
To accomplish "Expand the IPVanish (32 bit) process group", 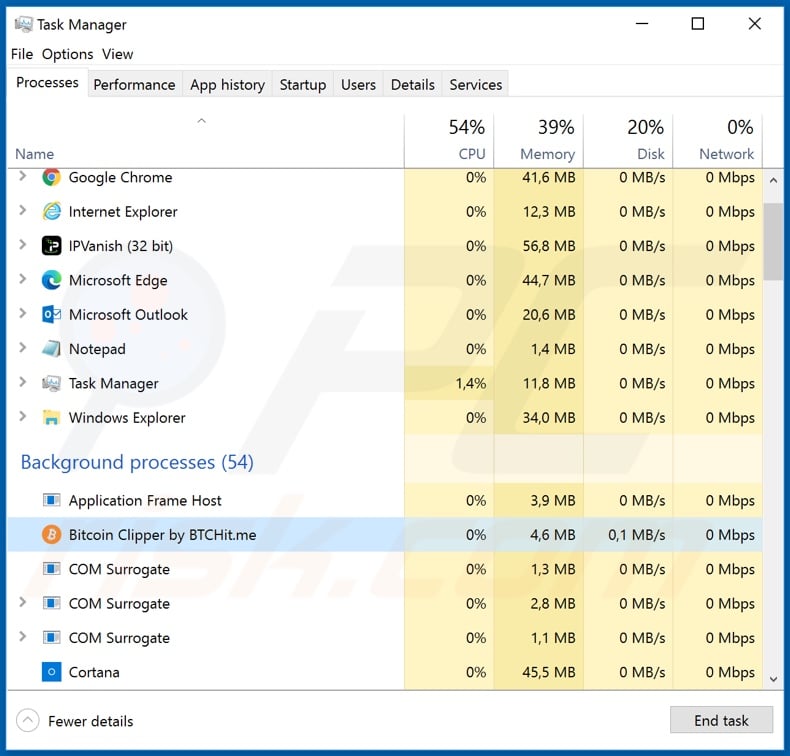I will [23, 245].
